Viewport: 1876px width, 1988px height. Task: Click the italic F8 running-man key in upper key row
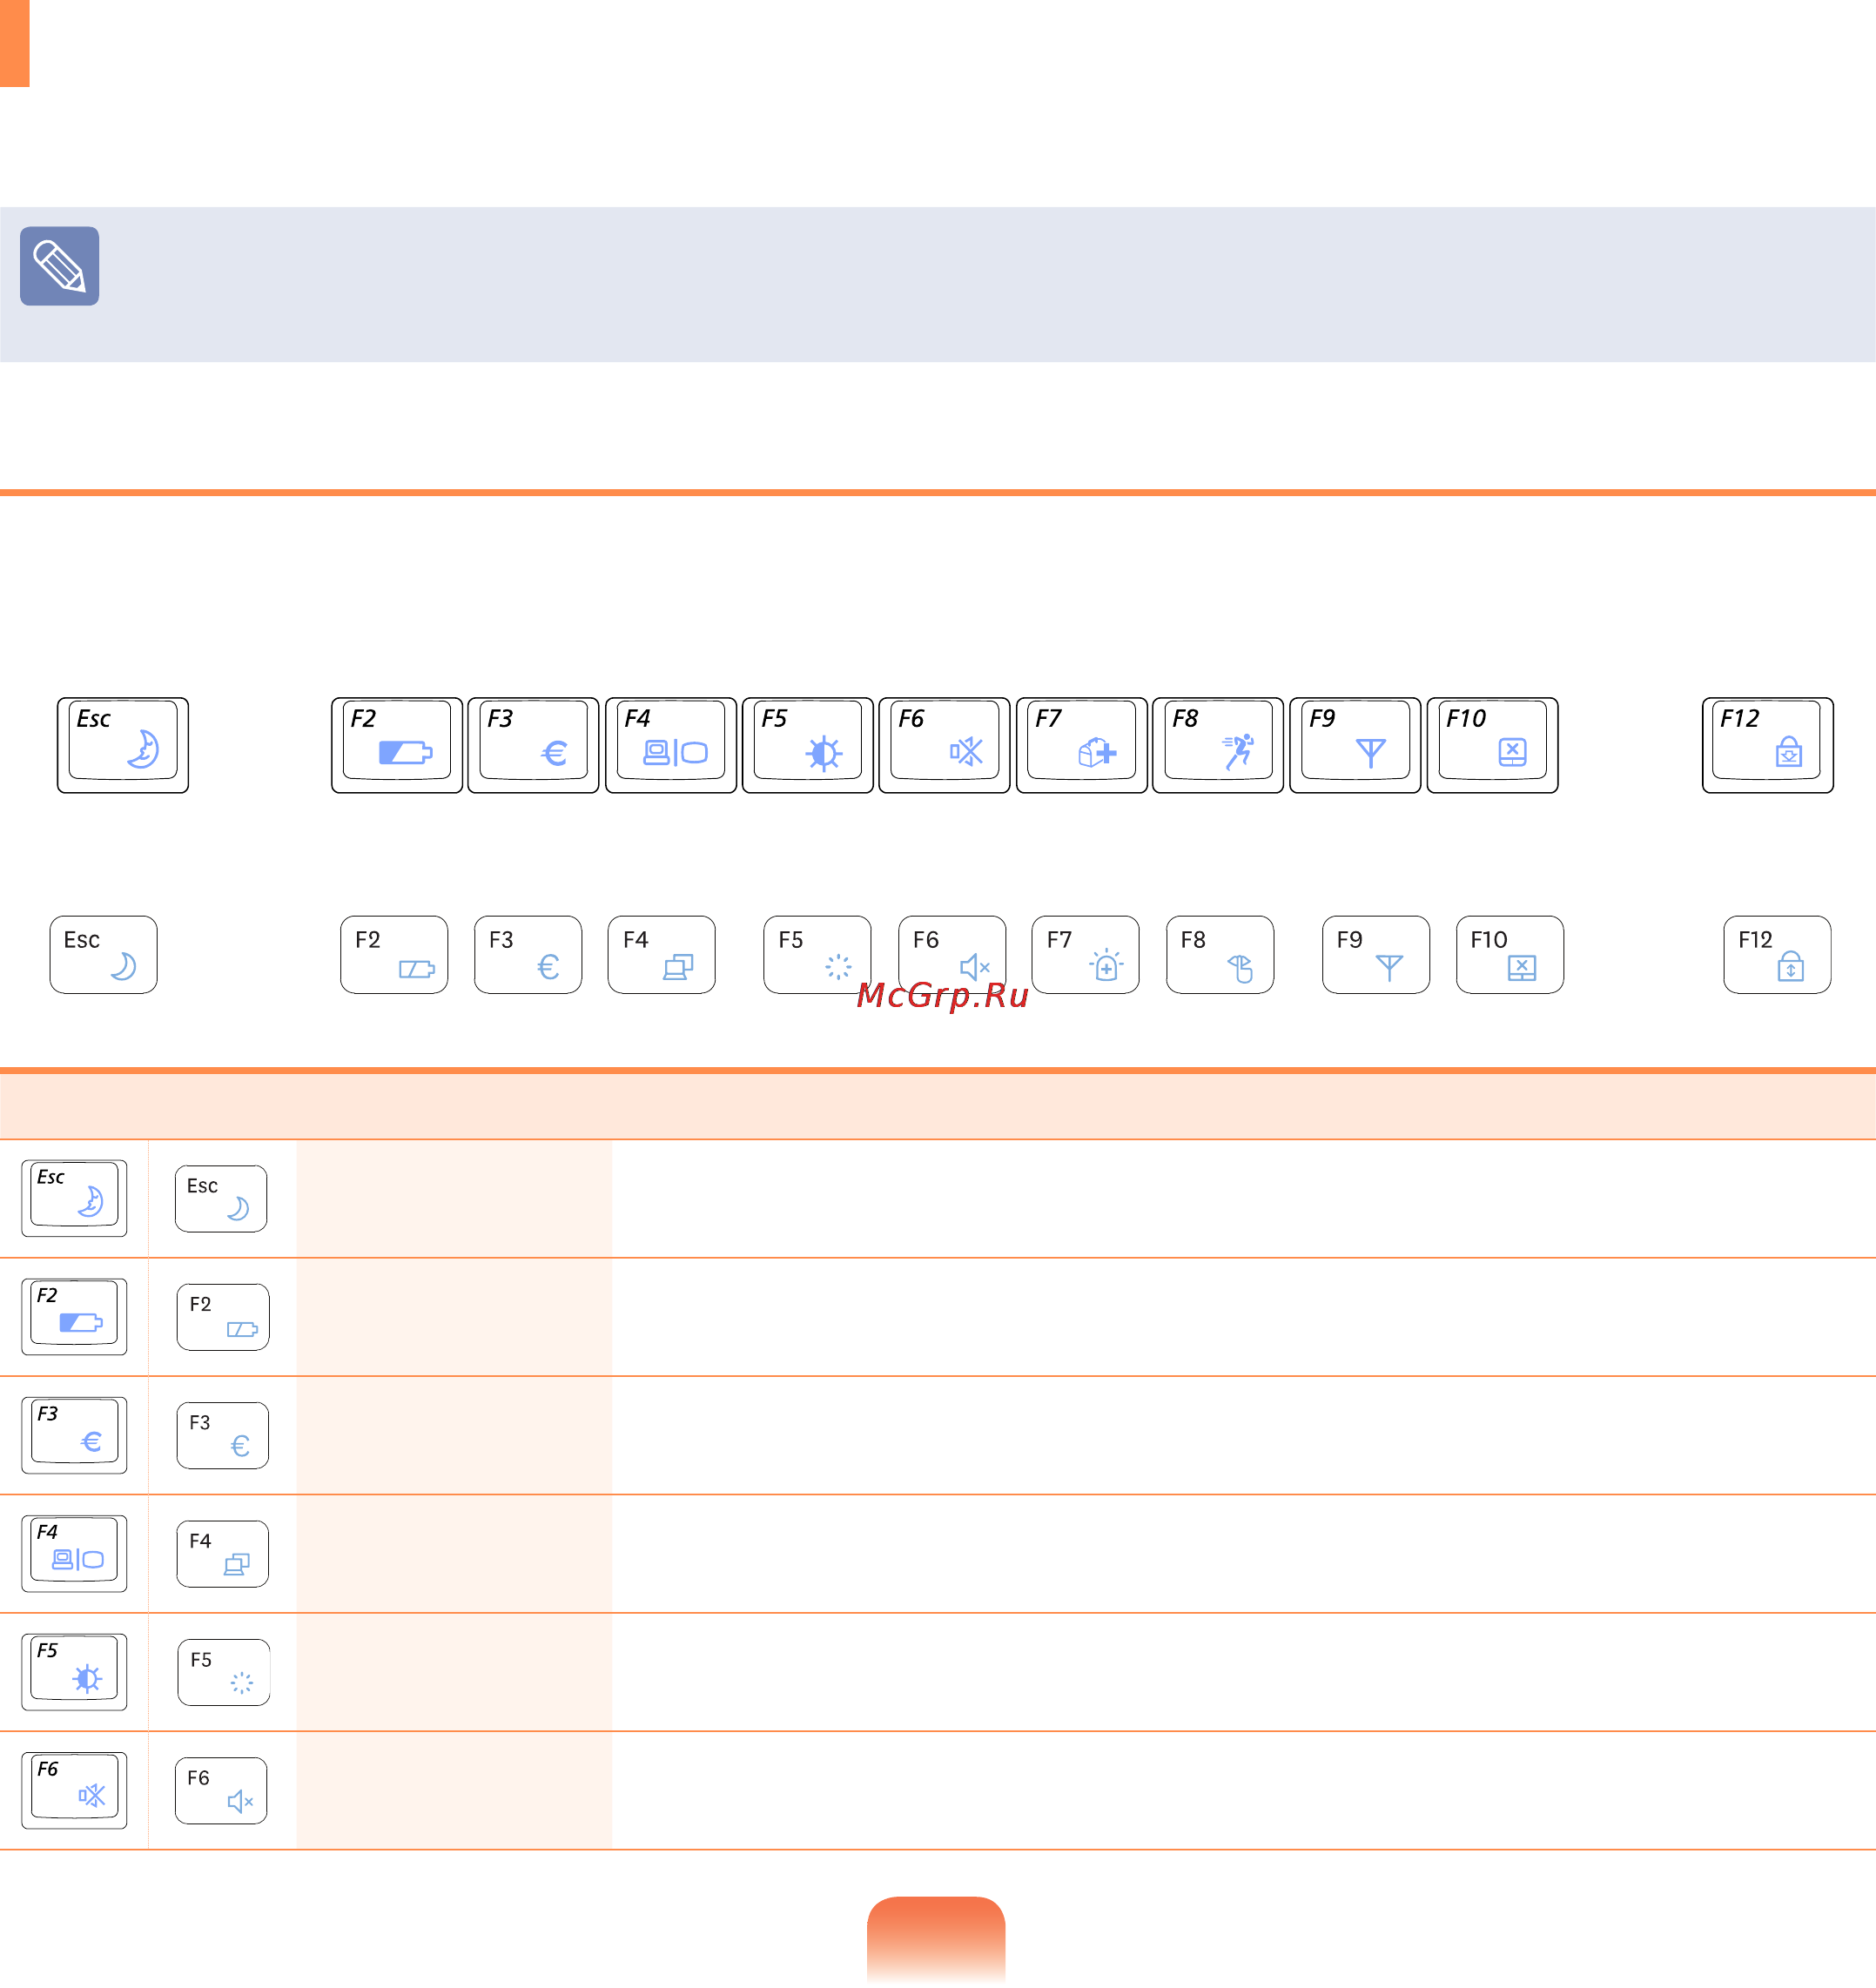[1218, 745]
